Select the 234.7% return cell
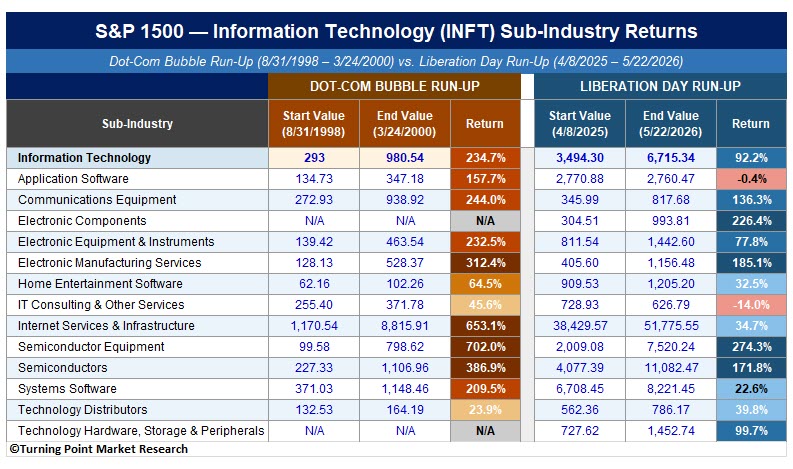 486,158
